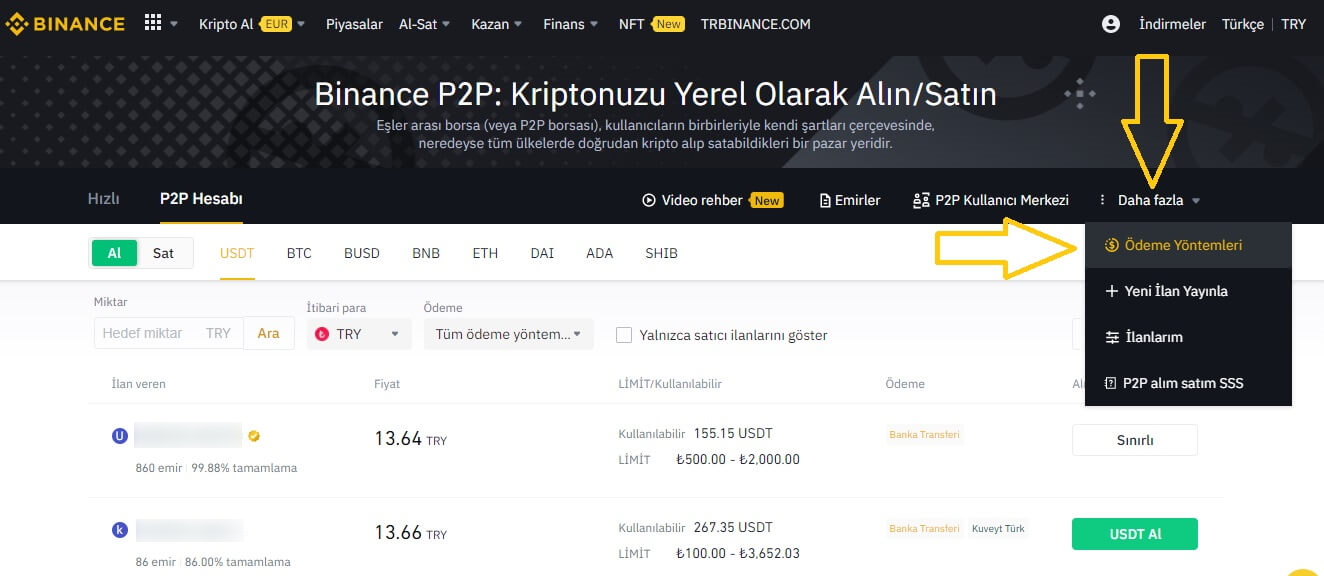Select the USDT crypto tab
The width and height of the screenshot is (1324, 576).
(237, 253)
